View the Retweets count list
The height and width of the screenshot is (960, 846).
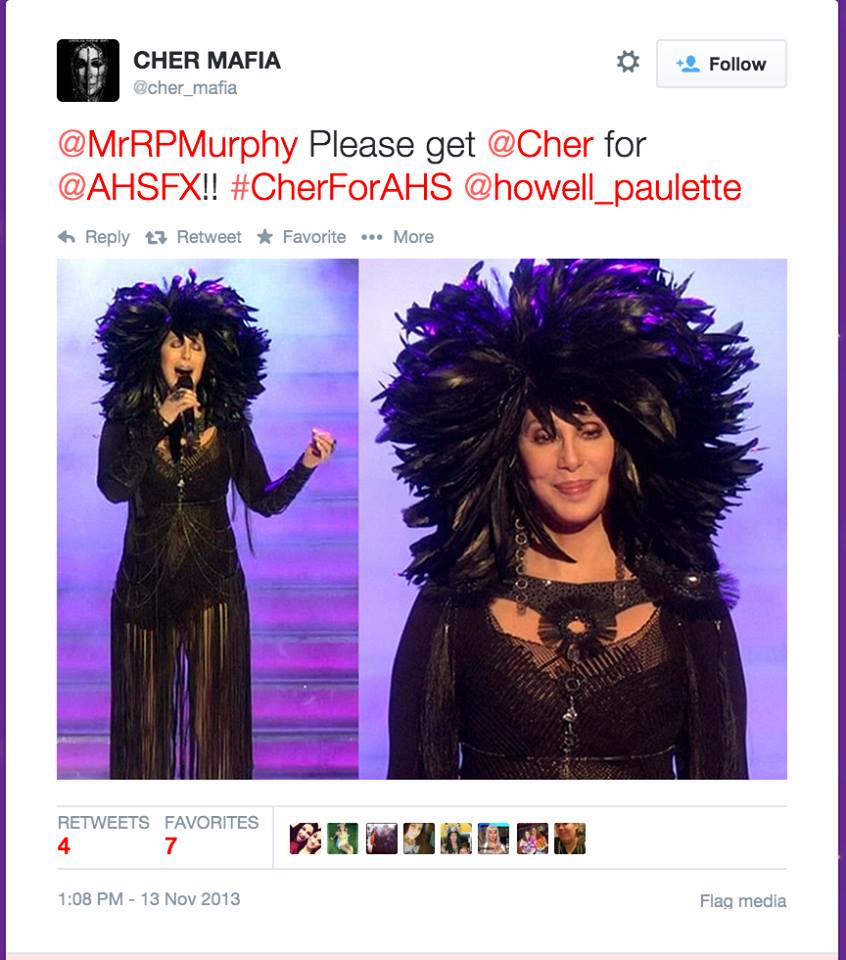pyautogui.click(x=103, y=836)
